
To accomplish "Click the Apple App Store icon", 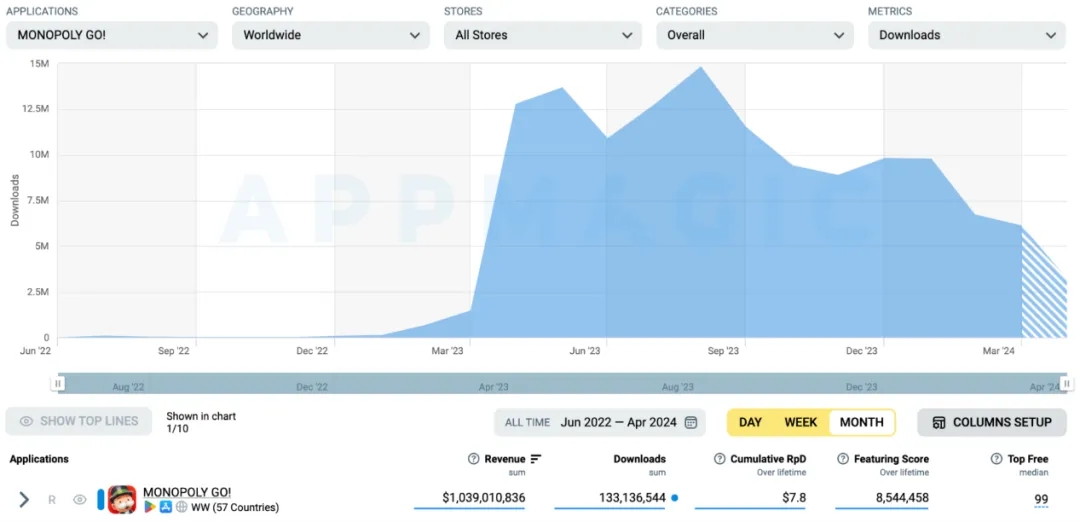I will [x=165, y=508].
